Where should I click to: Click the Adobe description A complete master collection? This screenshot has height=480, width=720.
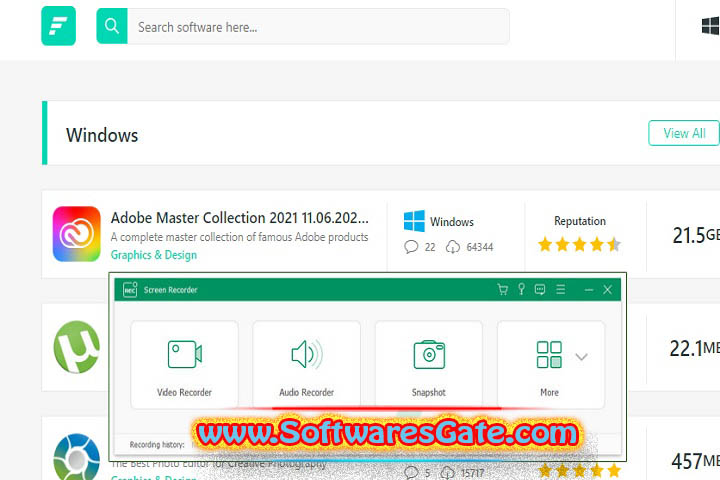tap(239, 237)
